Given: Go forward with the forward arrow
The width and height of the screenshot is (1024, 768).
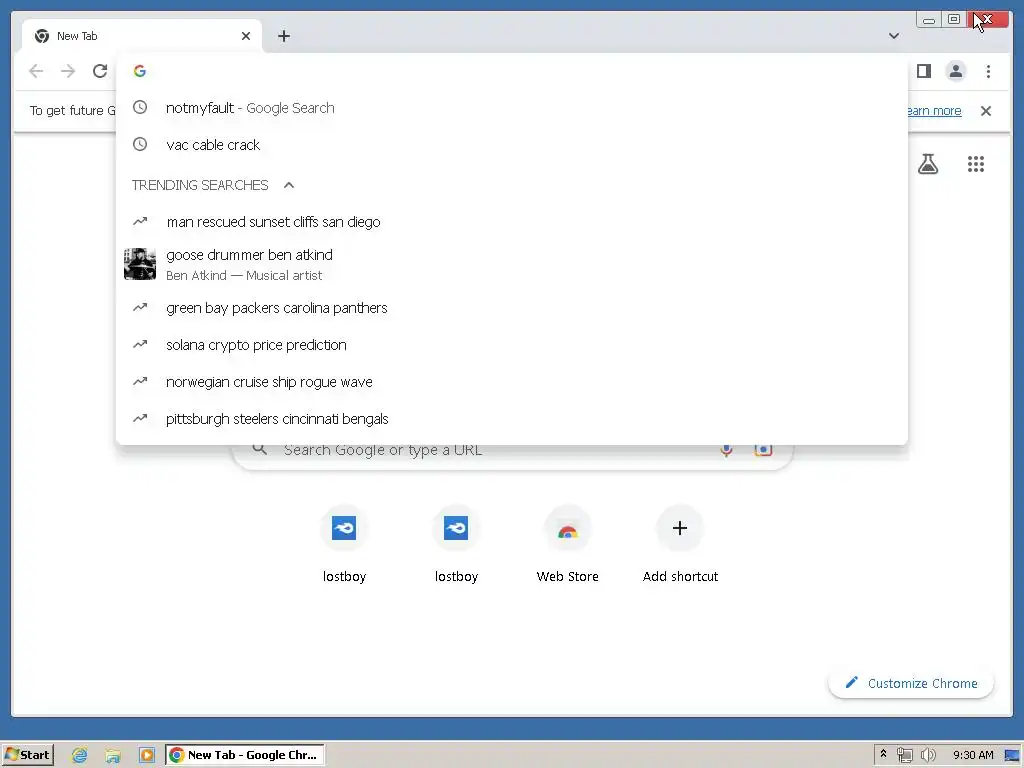Looking at the screenshot, I should tap(68, 71).
